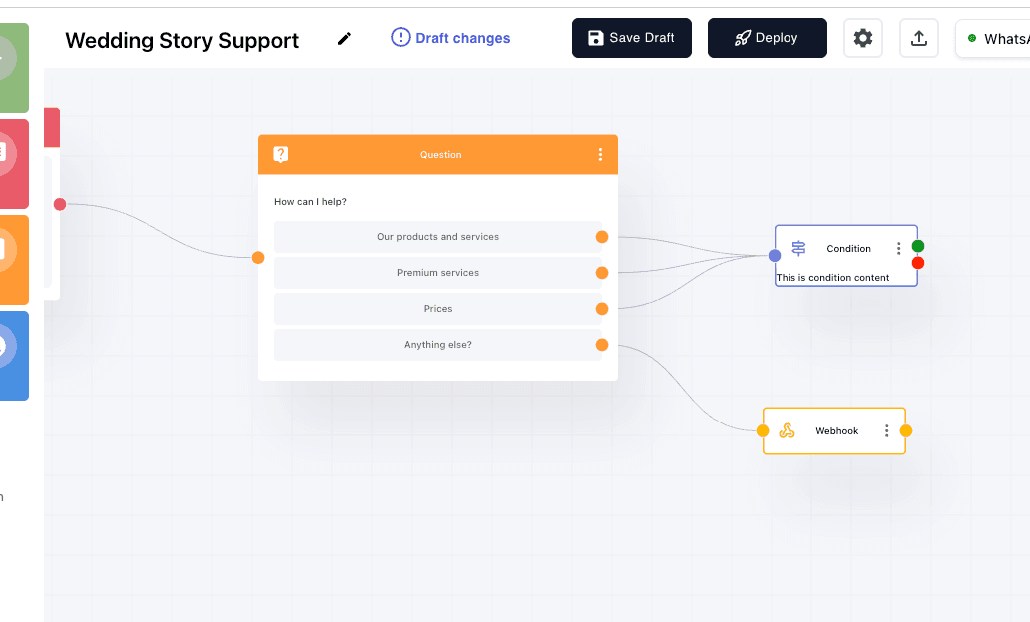
Task: Open the Webhook node three-dot menu
Action: (x=886, y=431)
